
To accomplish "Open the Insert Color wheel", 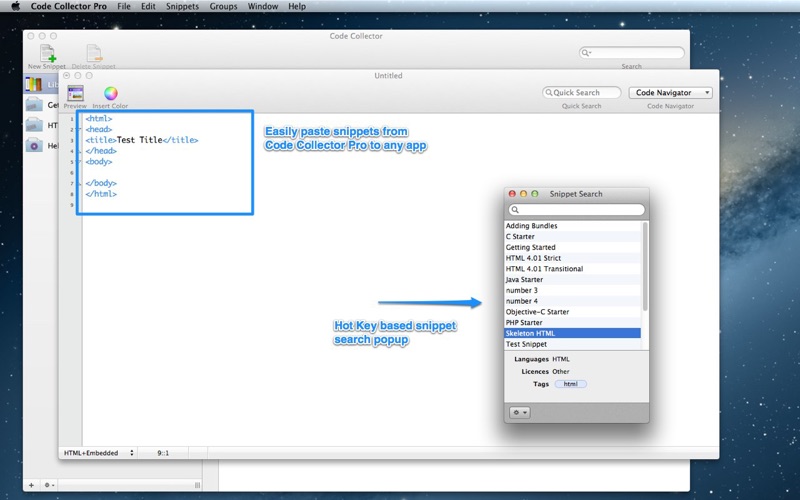I will [x=111, y=93].
